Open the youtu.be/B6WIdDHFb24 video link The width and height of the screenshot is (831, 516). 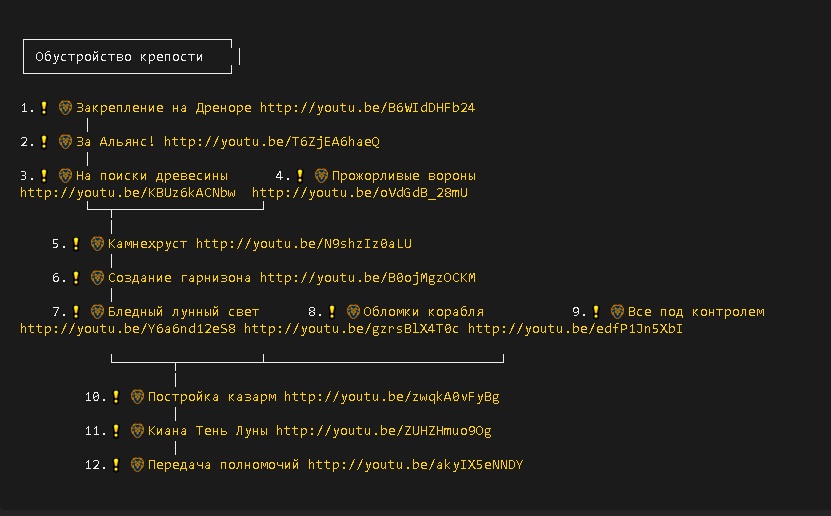point(367,108)
